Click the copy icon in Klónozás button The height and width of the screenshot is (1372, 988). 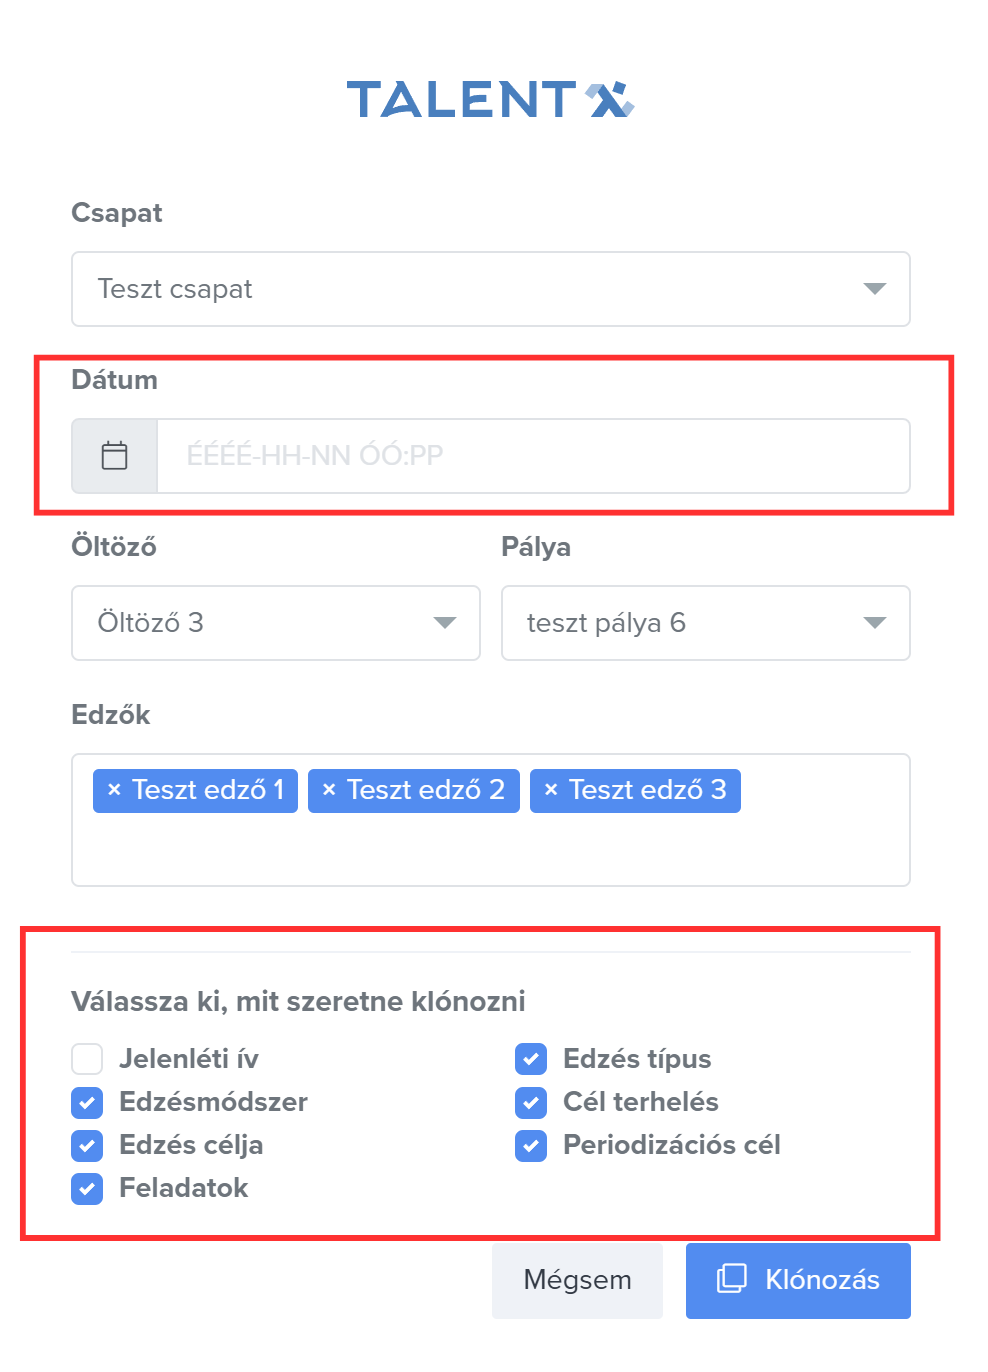point(732,1278)
